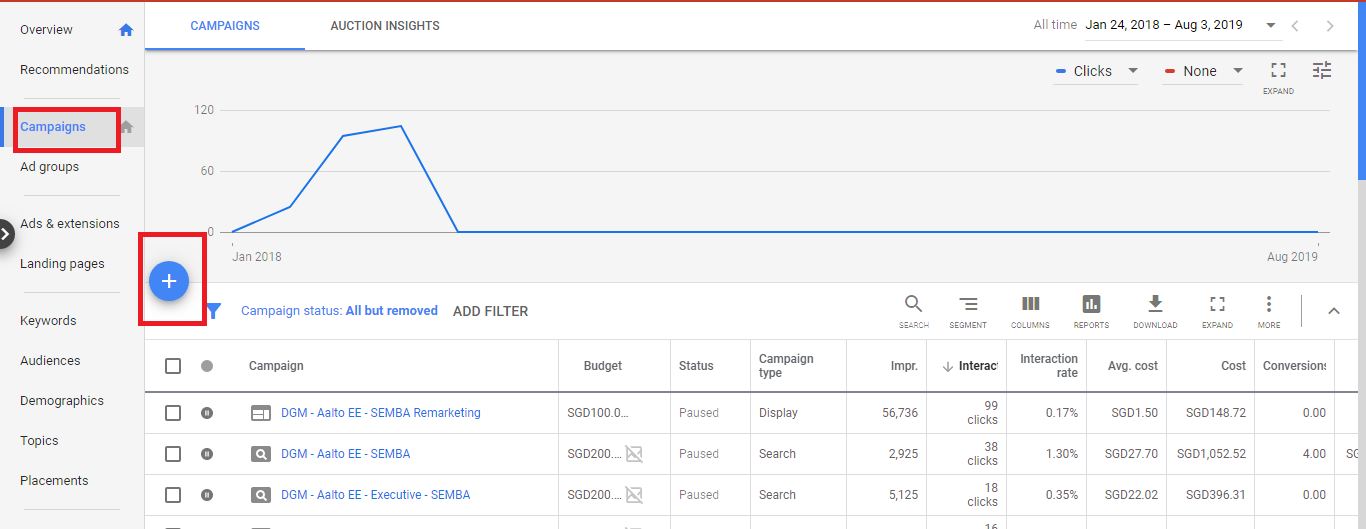The height and width of the screenshot is (529, 1366).
Task: Open DGM - Aalto EE - SEMBA Remarketing campaign
Action: [381, 413]
